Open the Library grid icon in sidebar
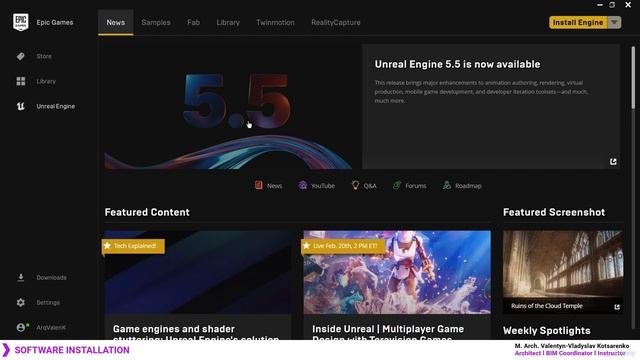This screenshot has height=360, width=640. (21, 81)
